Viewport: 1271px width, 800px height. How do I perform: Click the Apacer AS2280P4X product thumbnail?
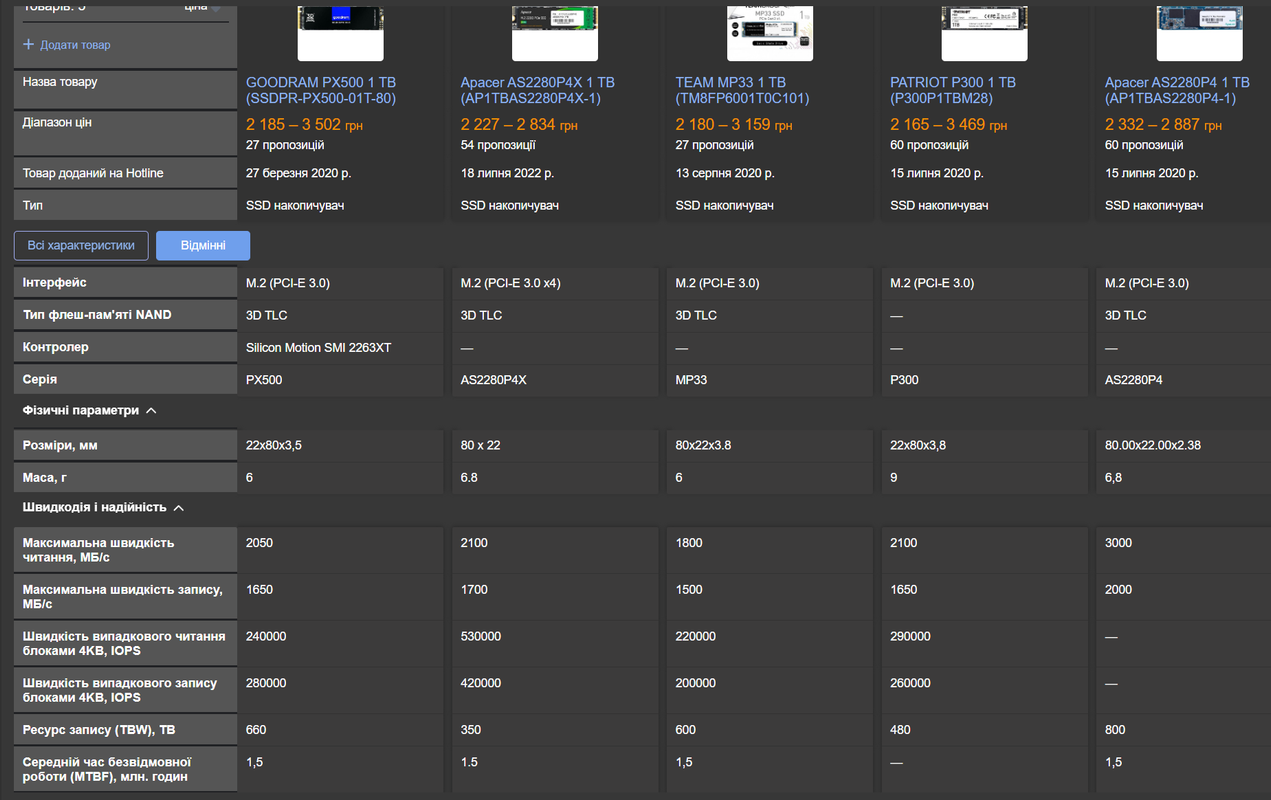pyautogui.click(x=555, y=33)
